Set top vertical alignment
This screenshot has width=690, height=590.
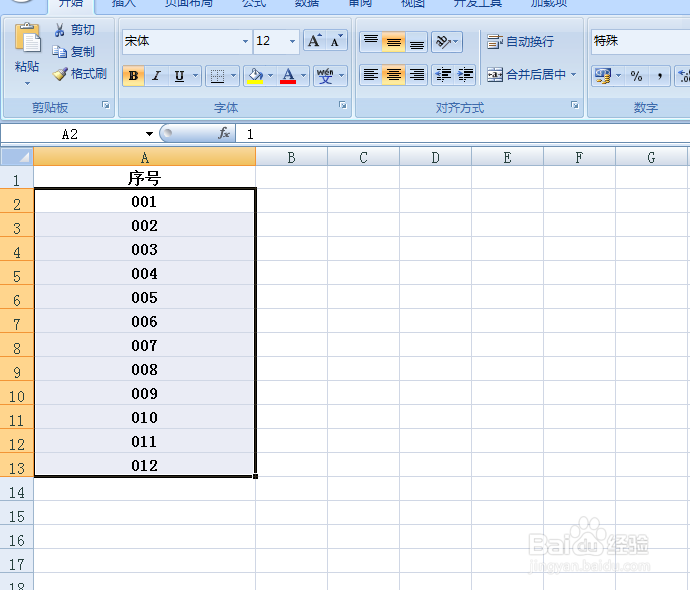pos(371,42)
